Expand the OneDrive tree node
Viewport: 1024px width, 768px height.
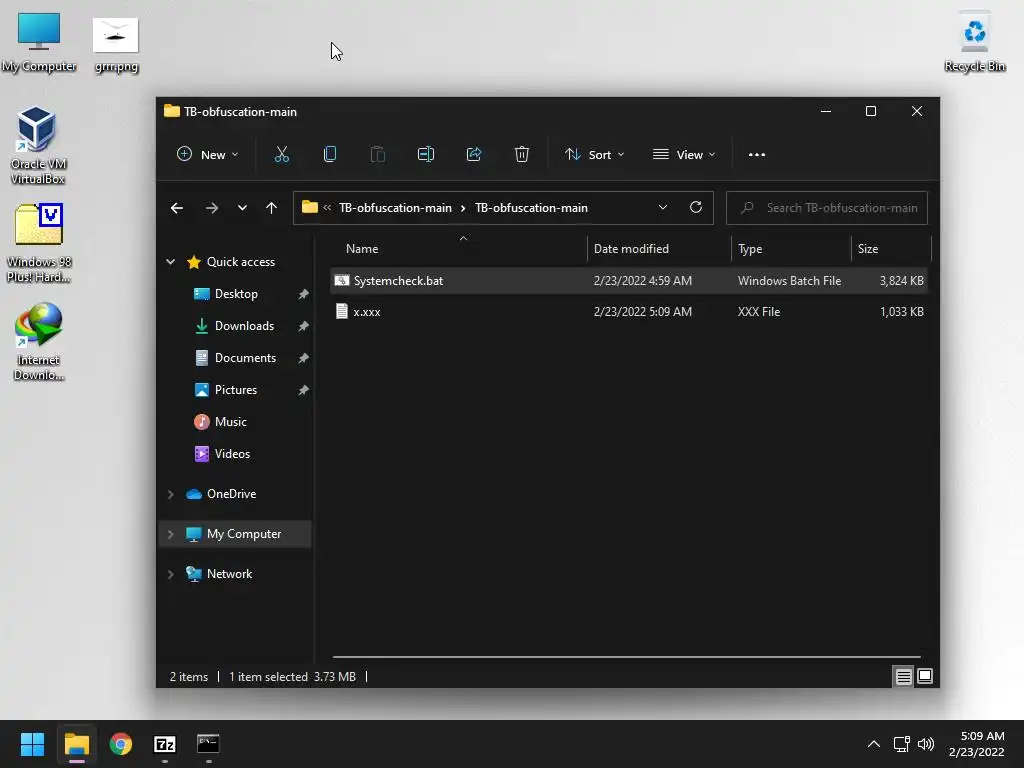[170, 494]
